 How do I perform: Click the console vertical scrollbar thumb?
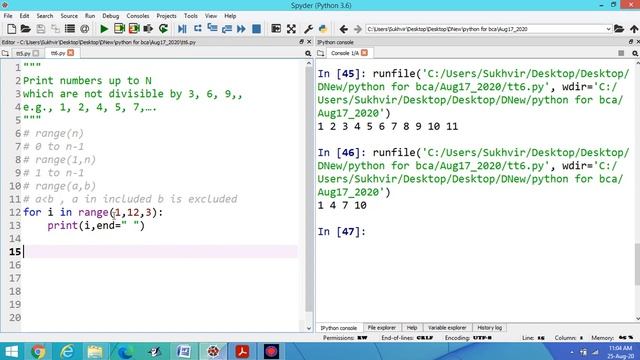pyautogui.click(x=638, y=264)
